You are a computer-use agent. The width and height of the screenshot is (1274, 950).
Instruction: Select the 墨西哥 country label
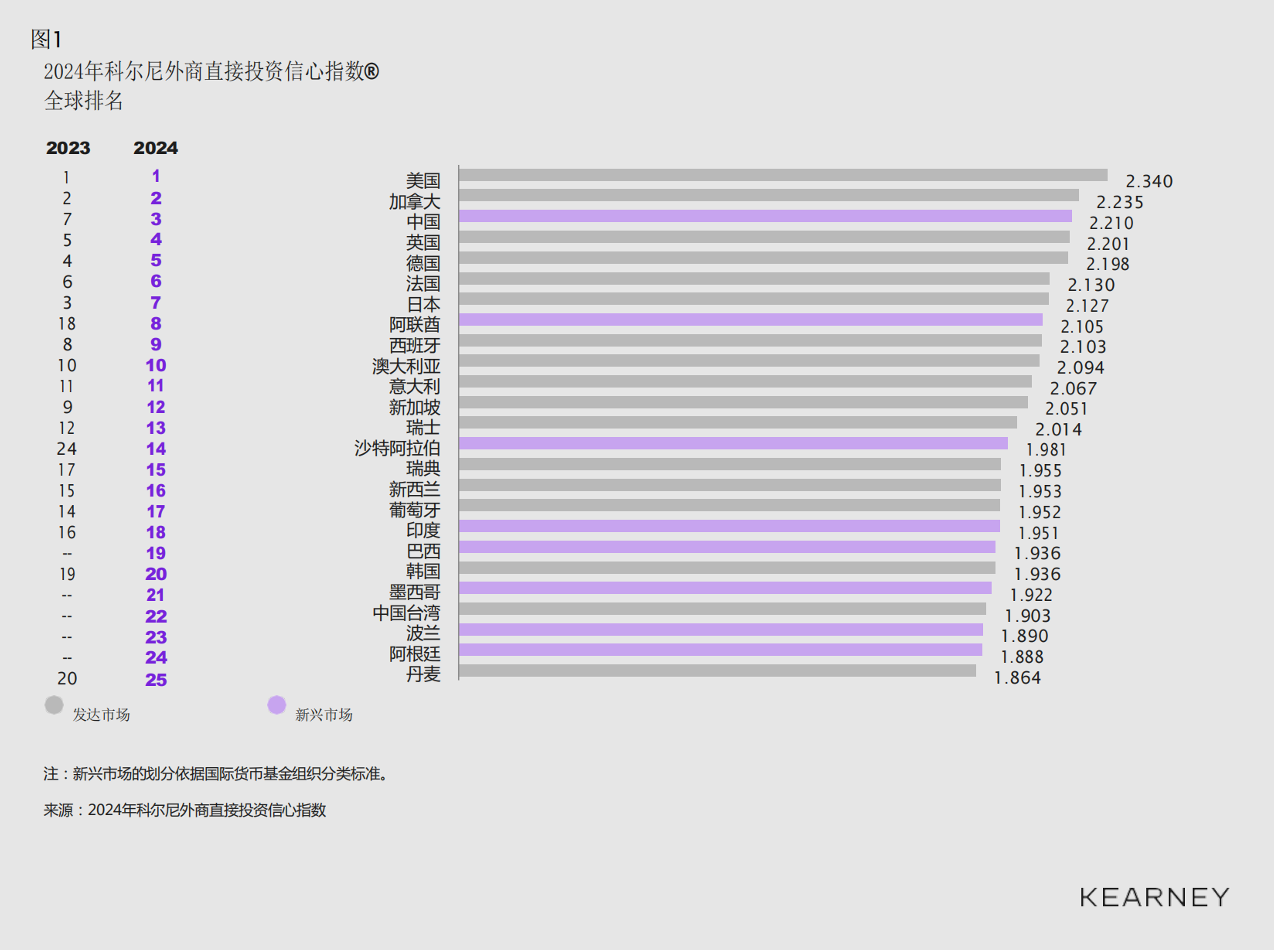pos(415,592)
